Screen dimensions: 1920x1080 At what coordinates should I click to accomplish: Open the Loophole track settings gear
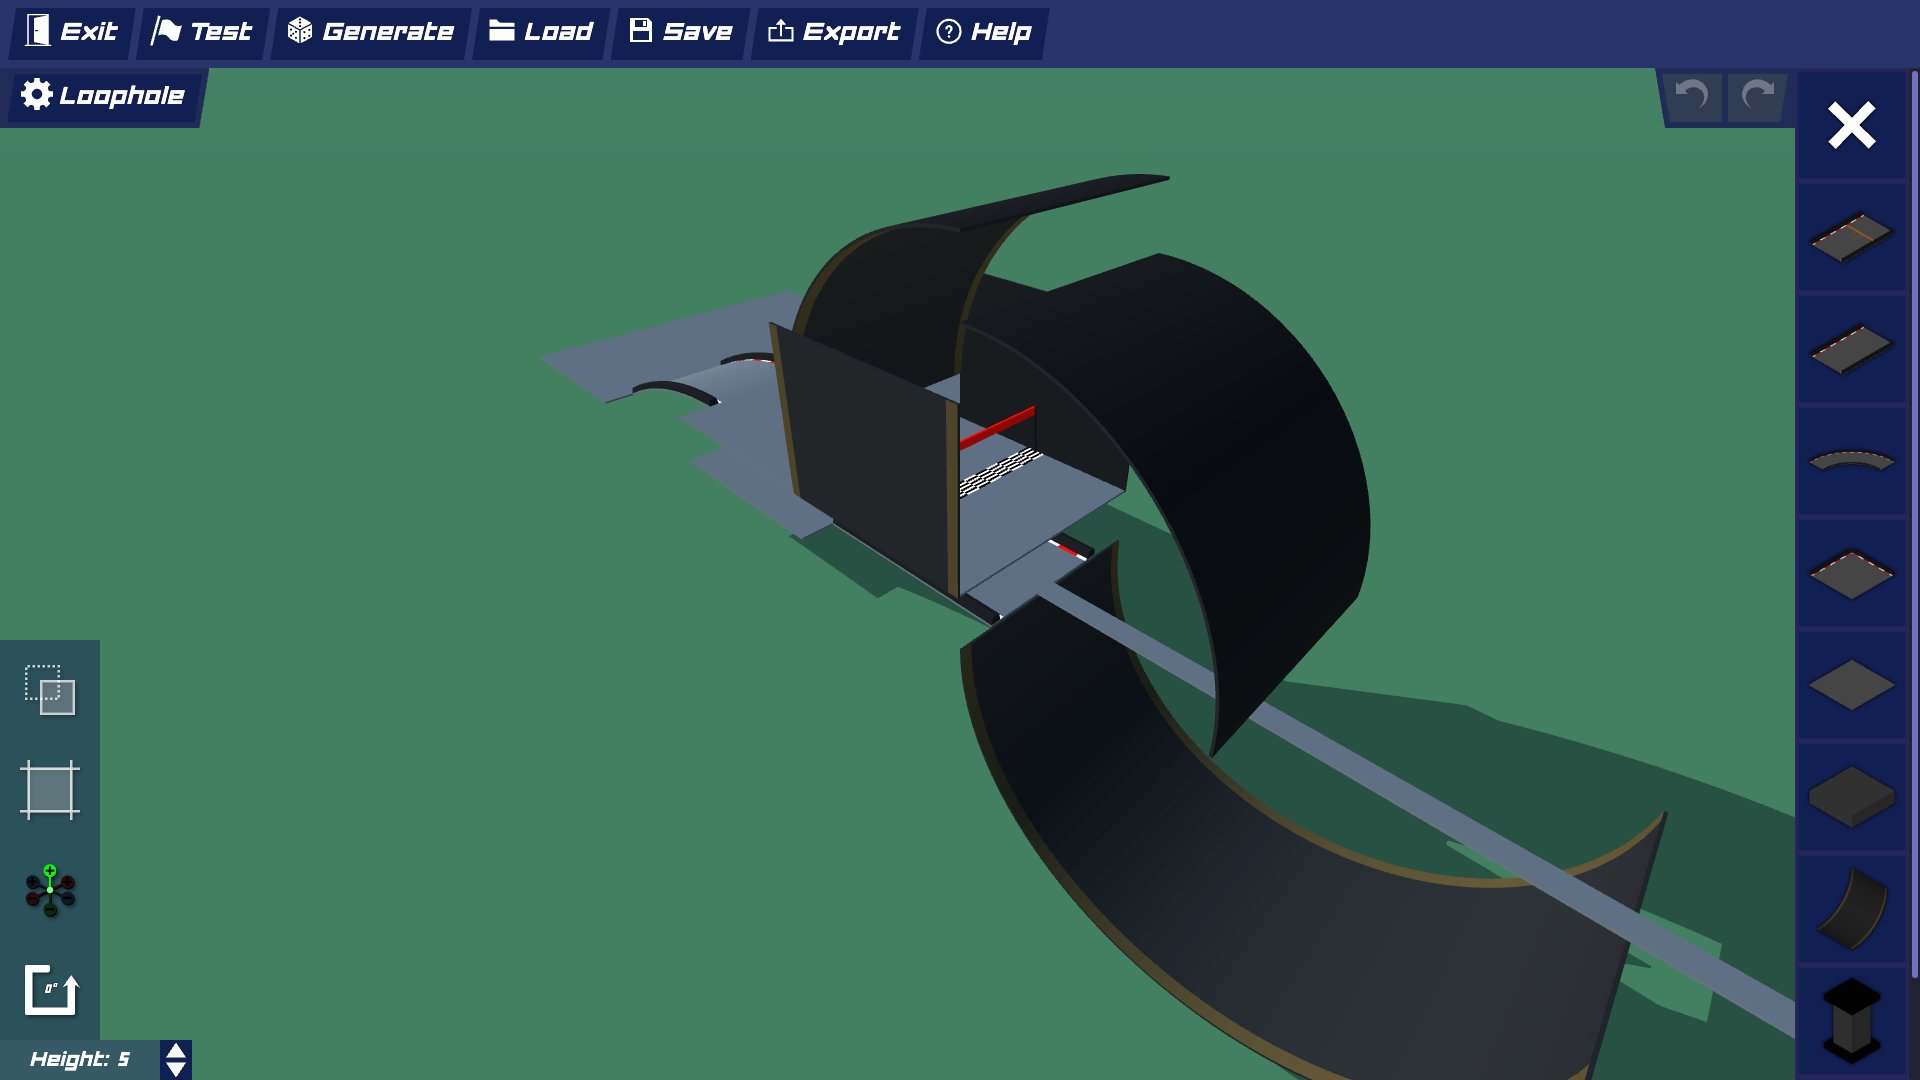pos(36,94)
